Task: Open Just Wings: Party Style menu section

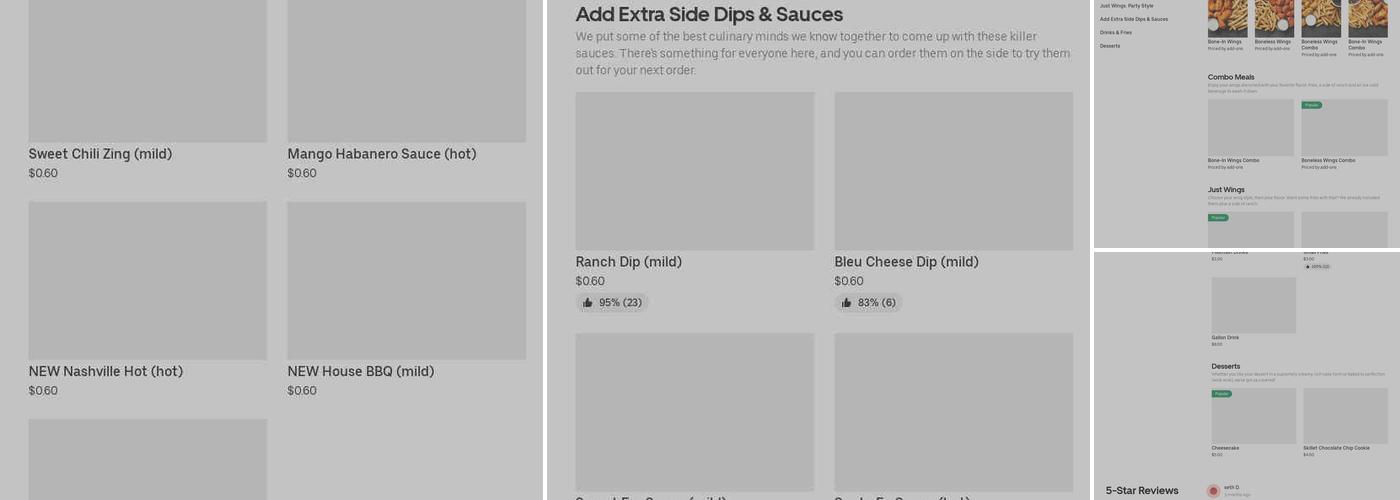Action: [x=1126, y=6]
